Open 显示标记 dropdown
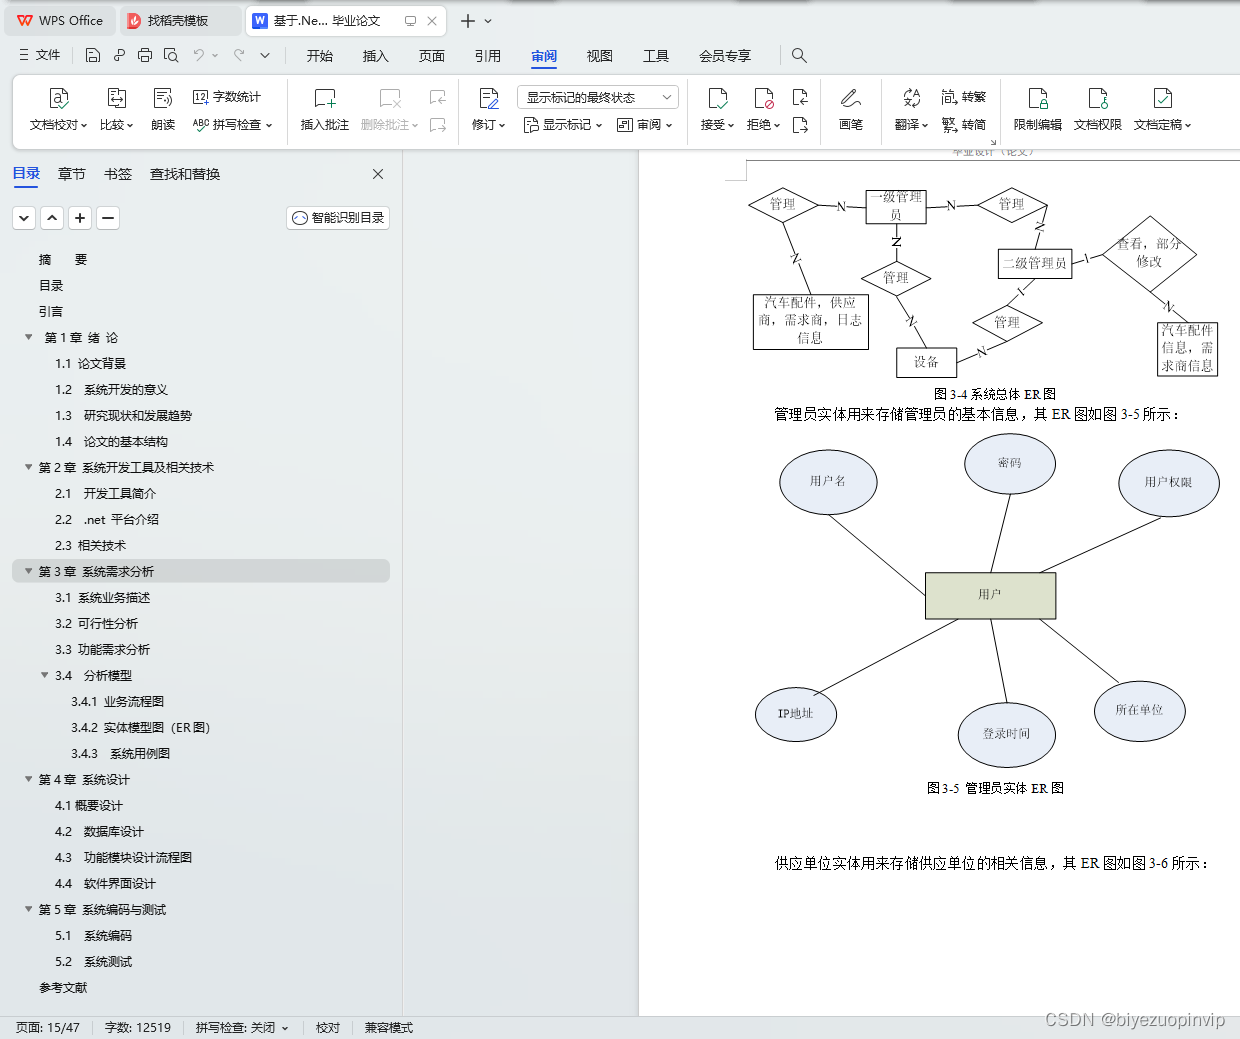The height and width of the screenshot is (1039, 1240). click(564, 125)
